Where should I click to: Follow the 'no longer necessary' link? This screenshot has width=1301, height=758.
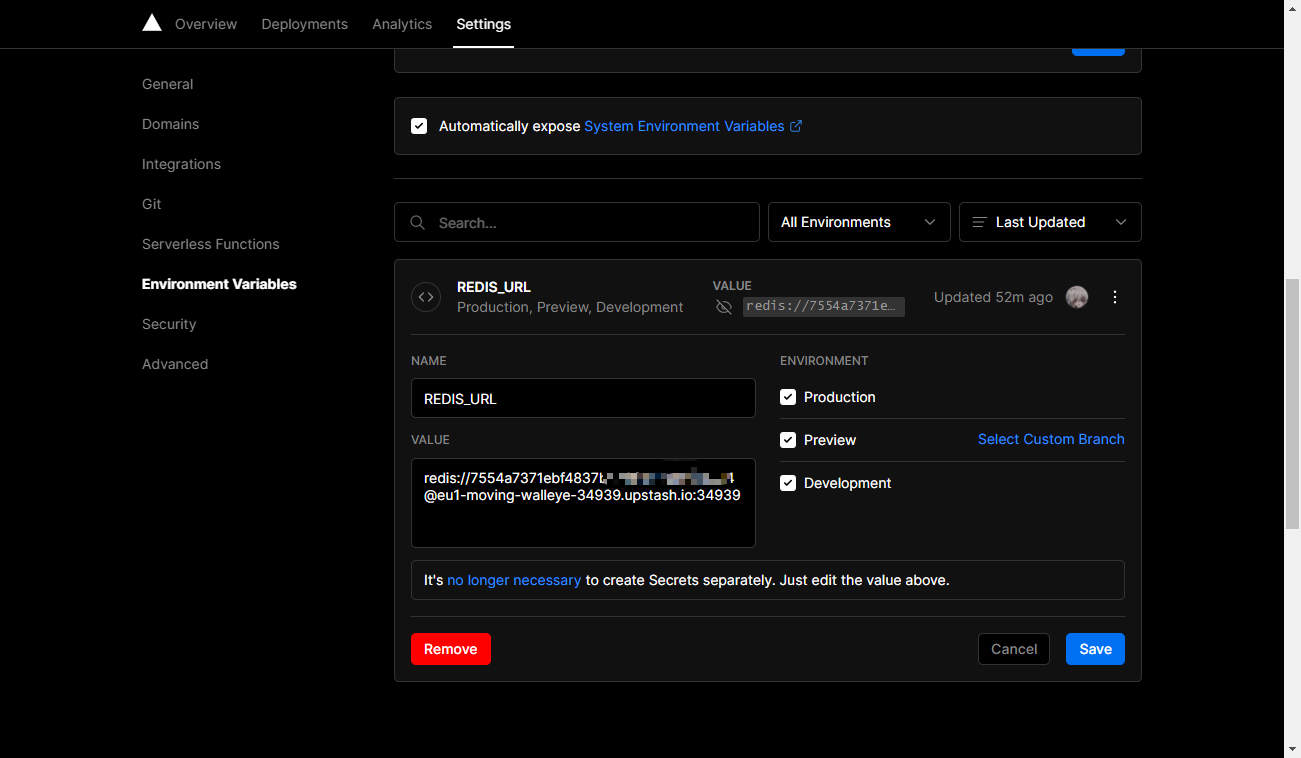[x=514, y=580]
